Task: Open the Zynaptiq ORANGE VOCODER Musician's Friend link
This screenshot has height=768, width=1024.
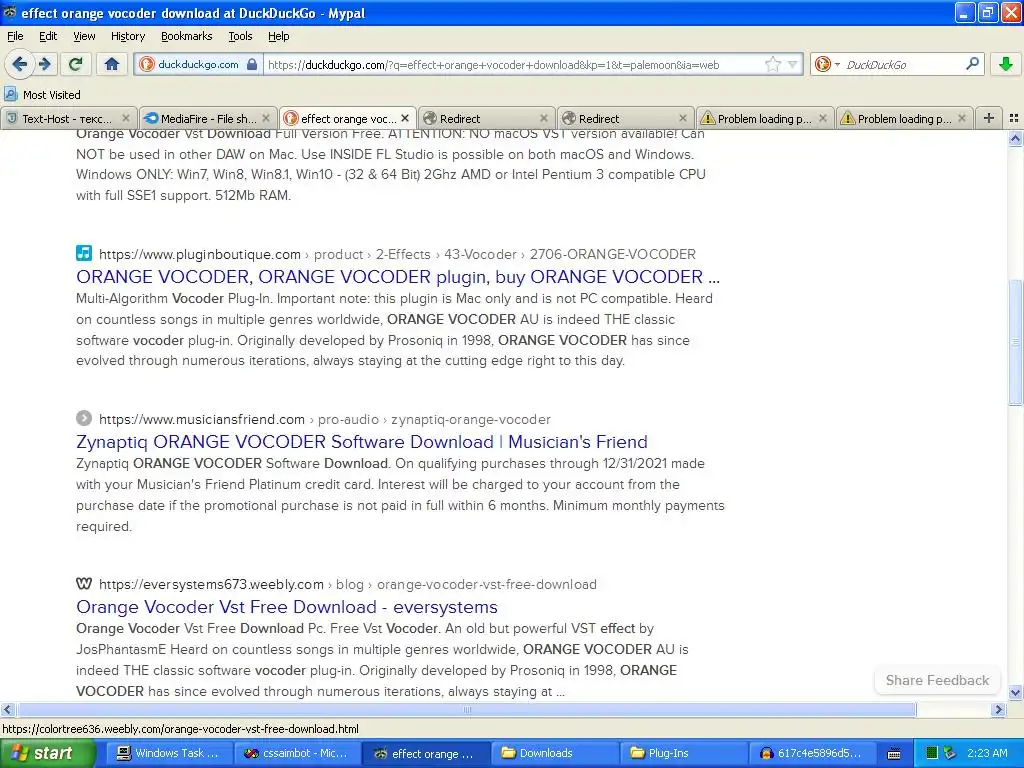Action: click(362, 442)
